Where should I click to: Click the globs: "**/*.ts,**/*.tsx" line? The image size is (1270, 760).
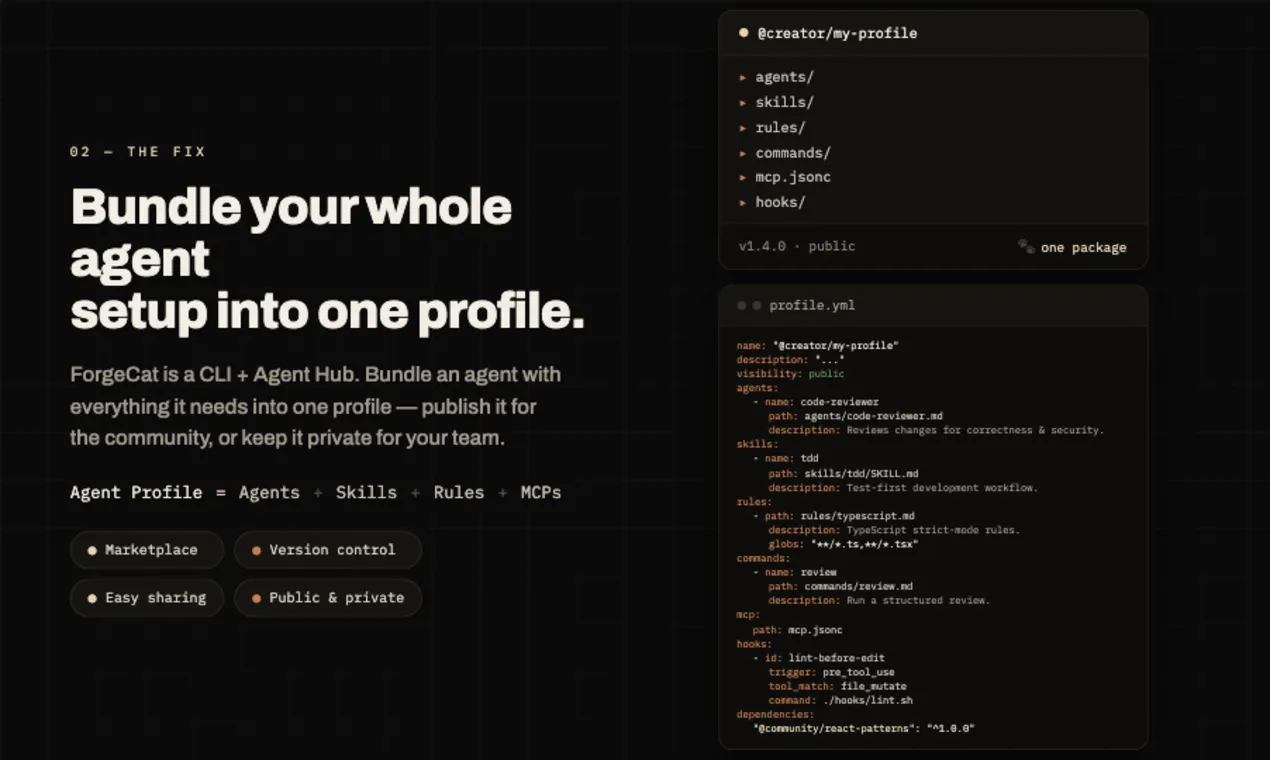(843, 545)
